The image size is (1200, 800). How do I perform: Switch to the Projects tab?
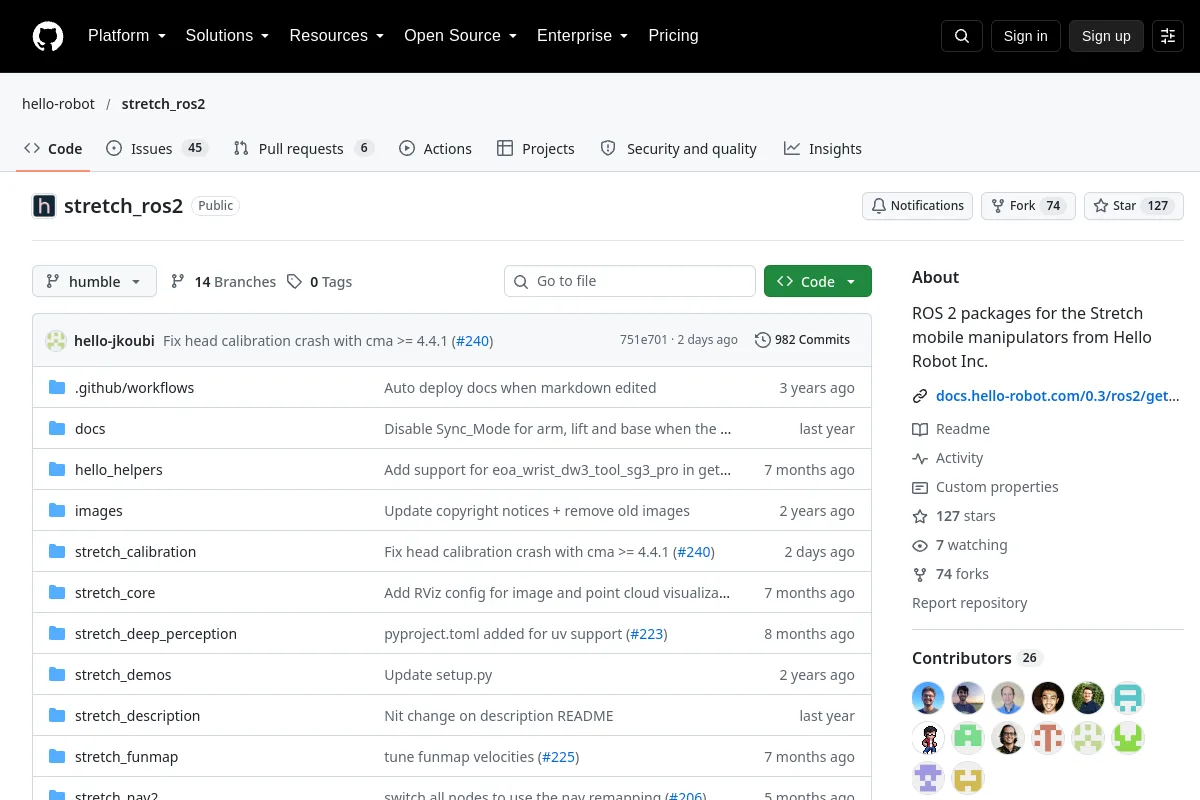click(536, 148)
